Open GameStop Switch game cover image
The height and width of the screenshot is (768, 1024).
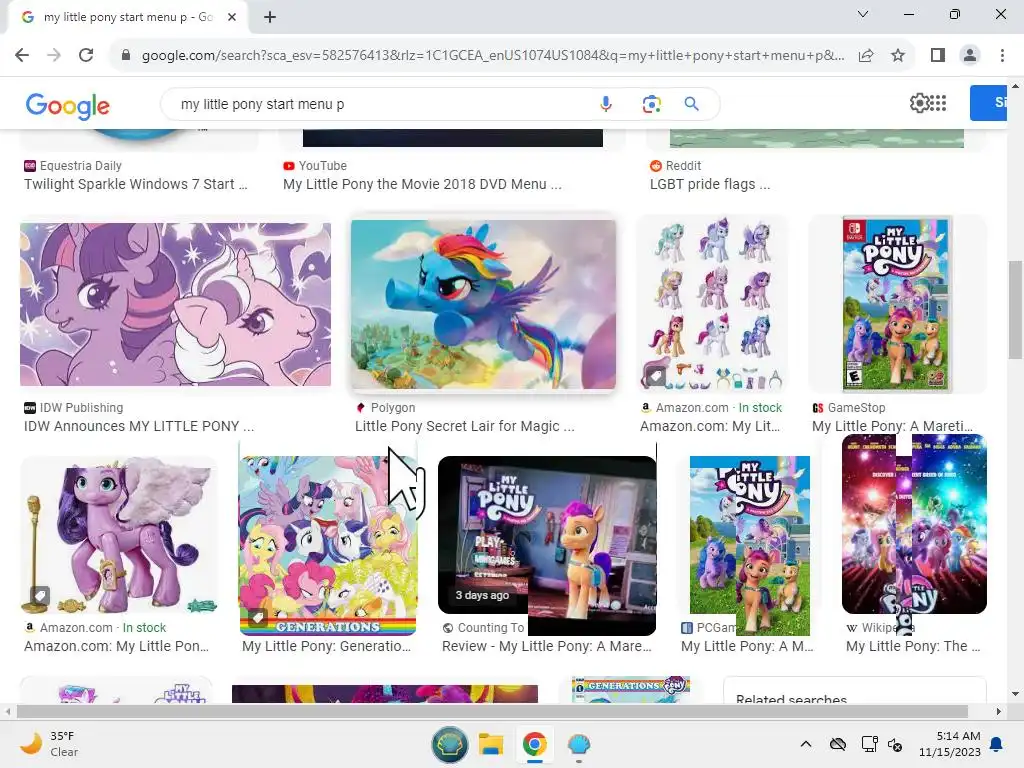[x=897, y=304]
